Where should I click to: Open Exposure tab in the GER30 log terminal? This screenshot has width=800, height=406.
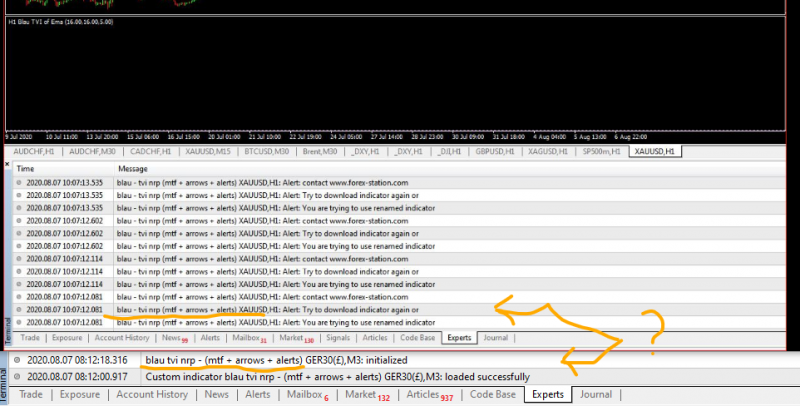(80, 394)
